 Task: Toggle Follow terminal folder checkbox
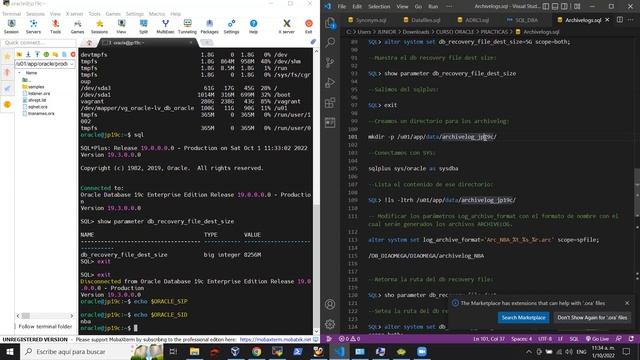click(x=16, y=327)
